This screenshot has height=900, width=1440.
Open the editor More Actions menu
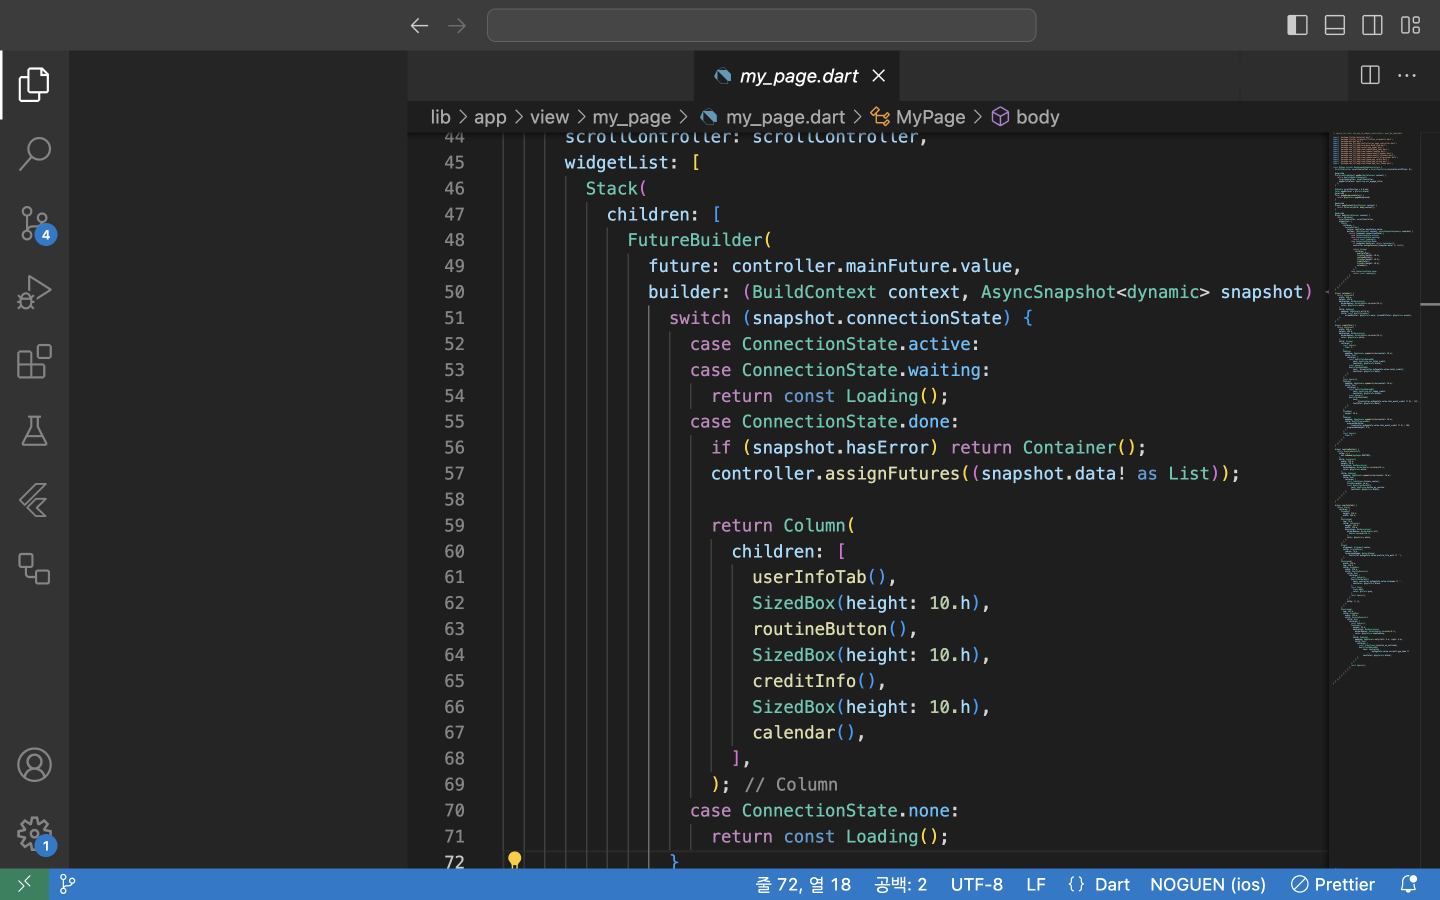pos(1407,75)
